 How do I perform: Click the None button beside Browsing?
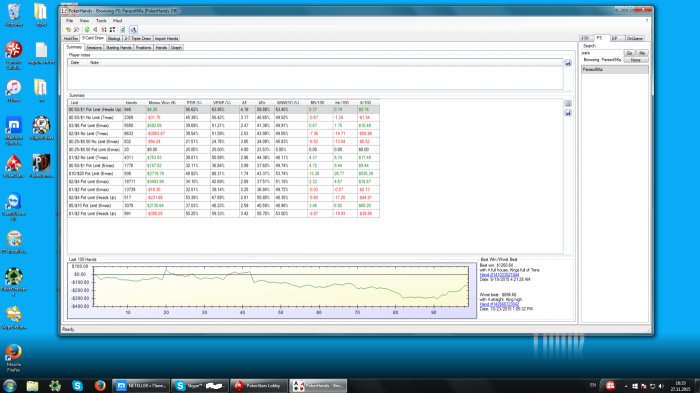[x=636, y=60]
